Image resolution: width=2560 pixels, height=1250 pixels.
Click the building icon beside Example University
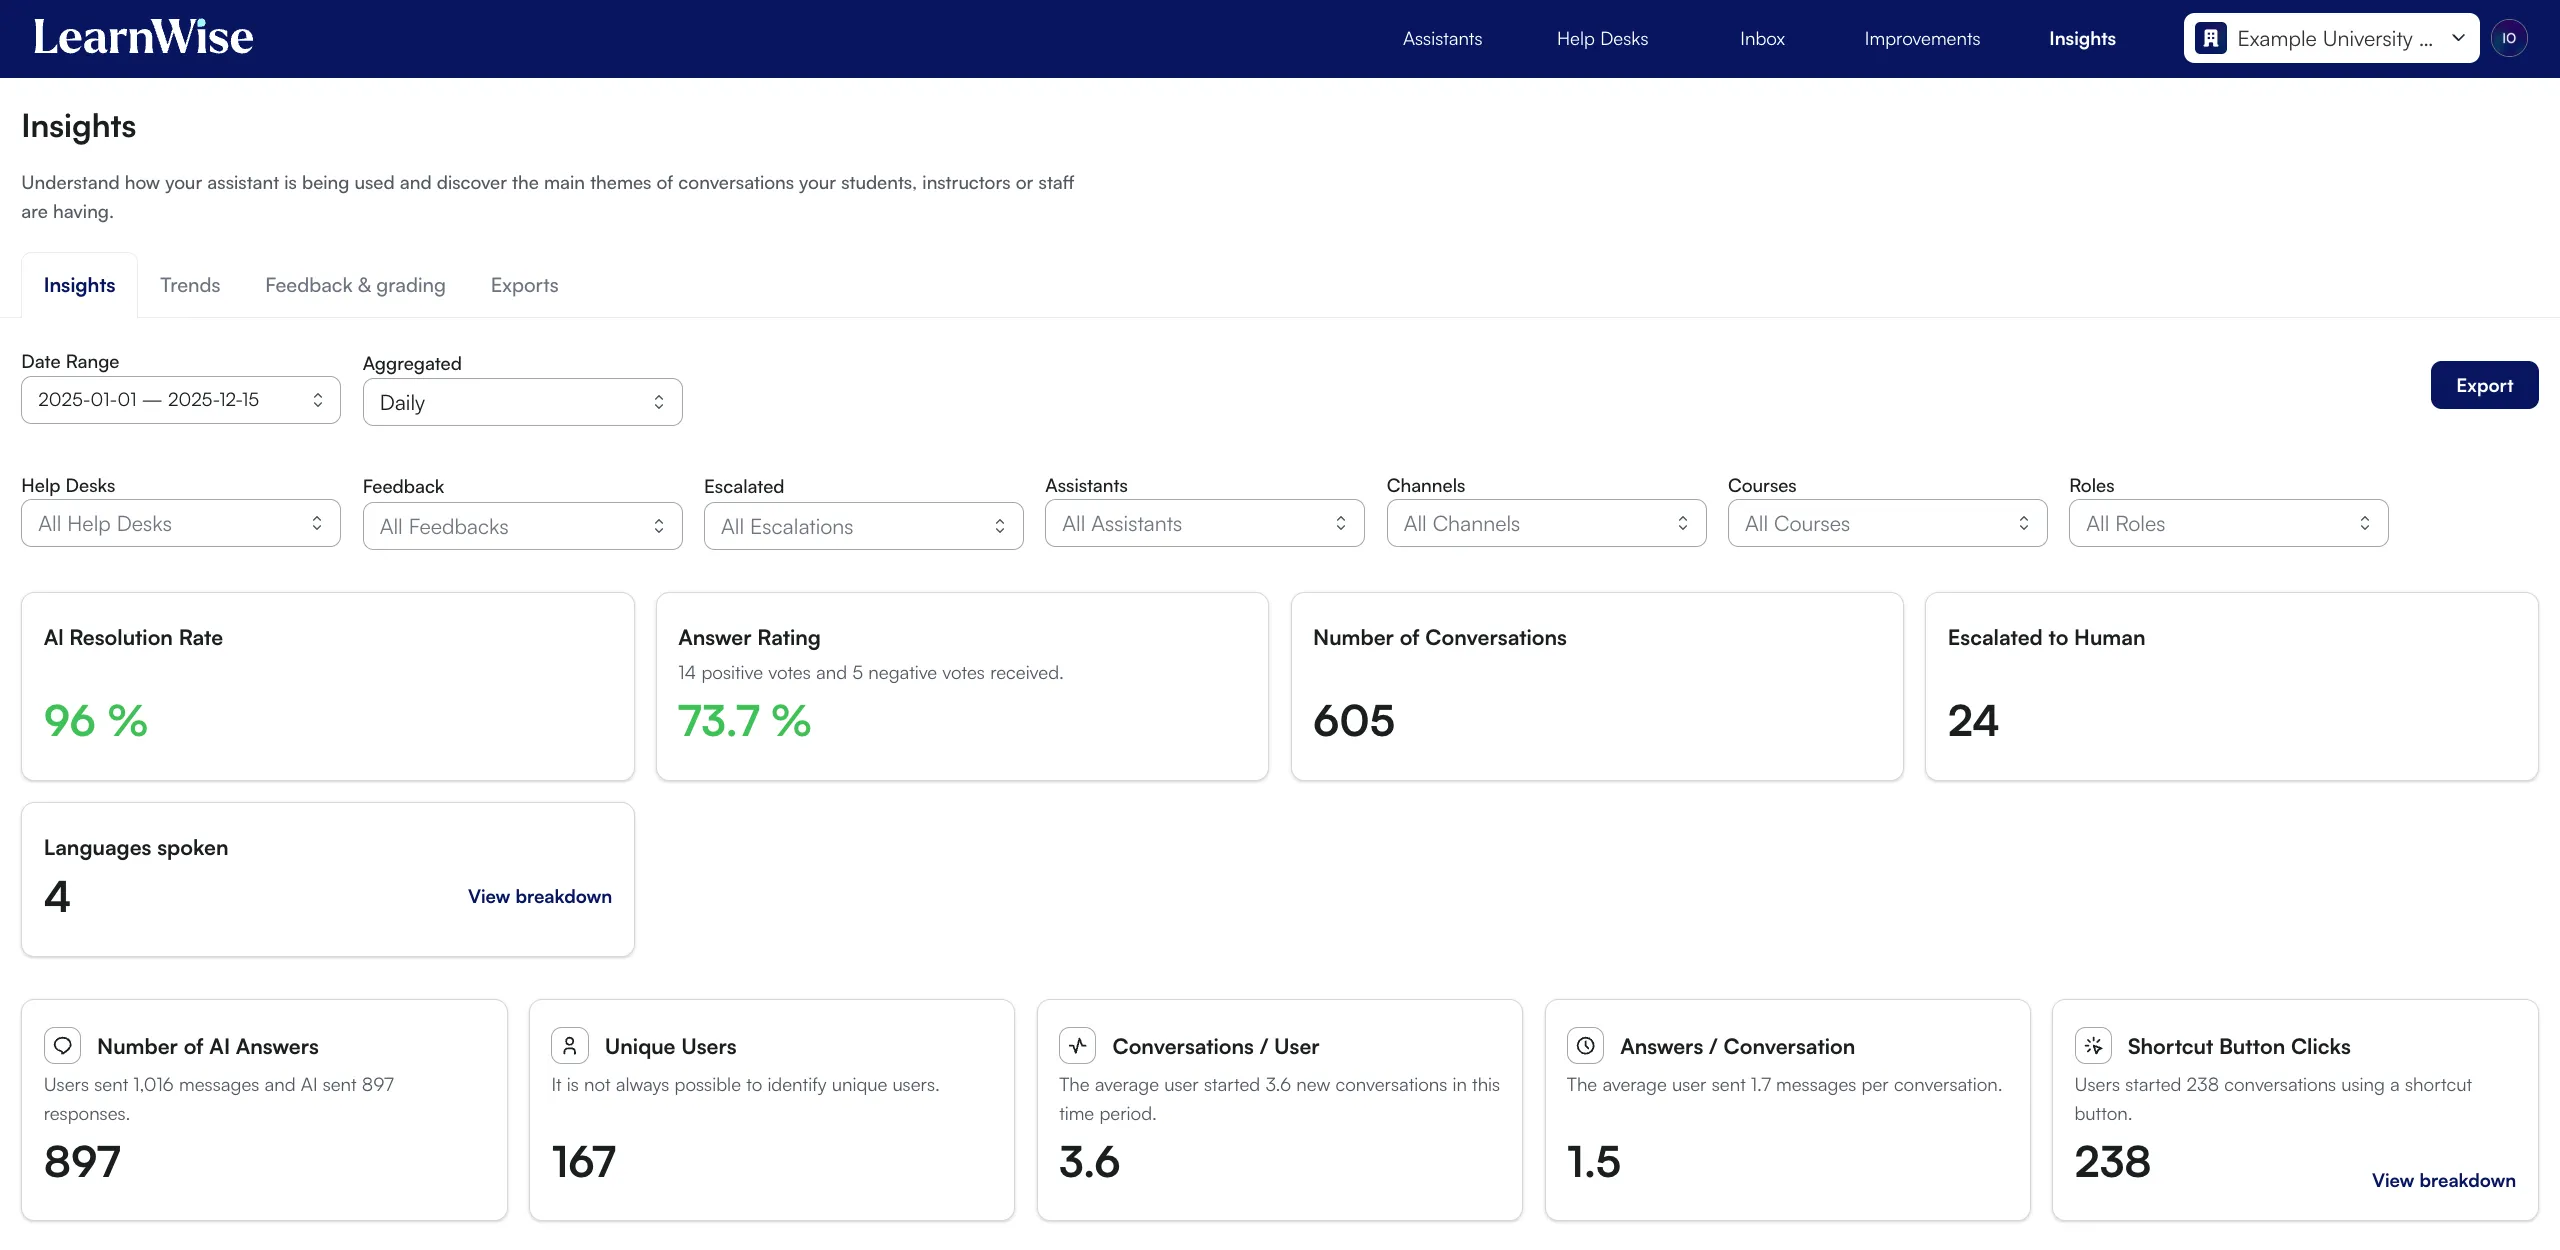[x=2210, y=39]
